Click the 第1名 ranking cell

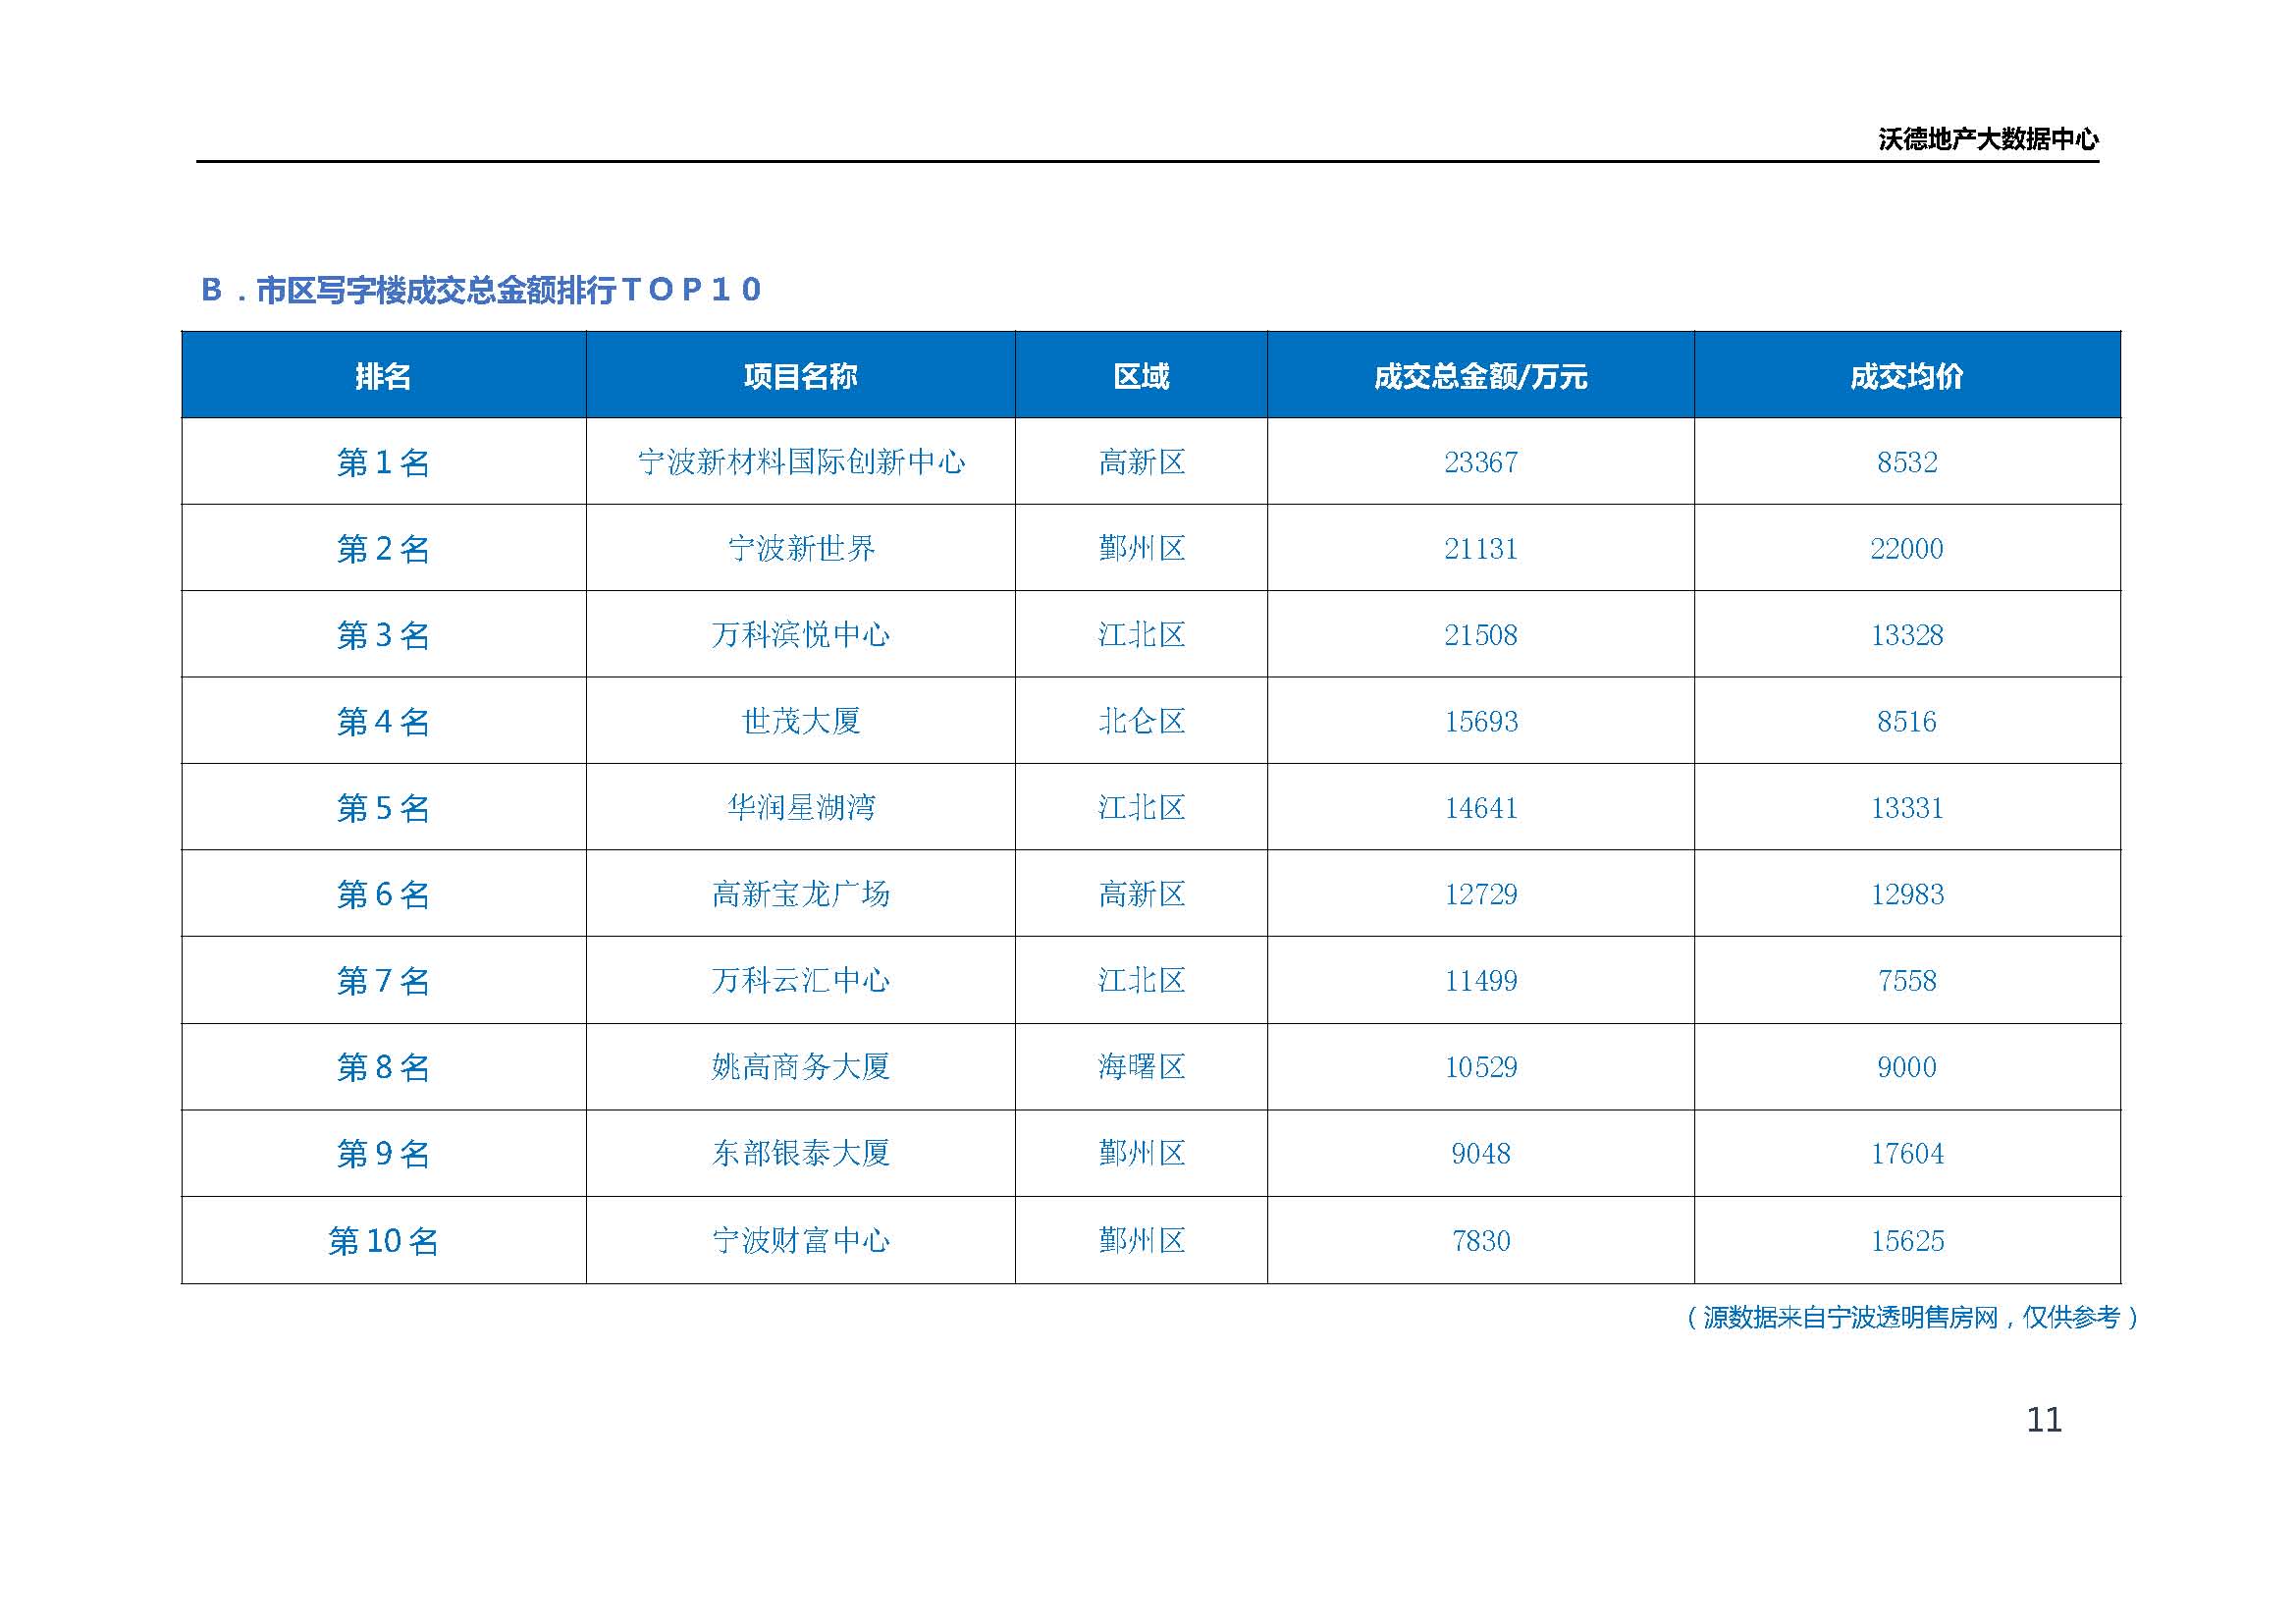[383, 462]
